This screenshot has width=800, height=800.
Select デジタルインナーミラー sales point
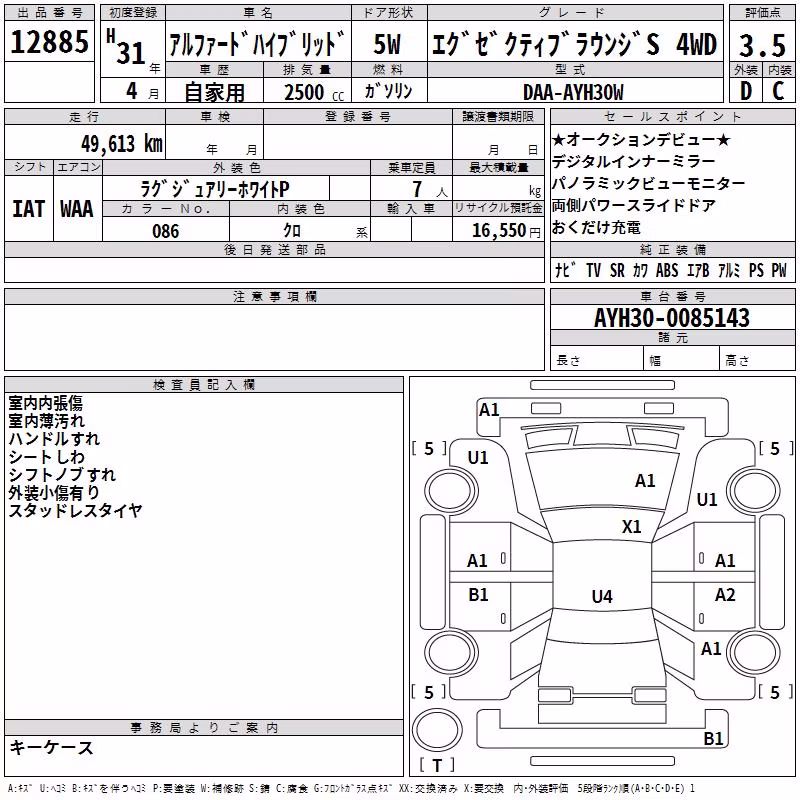pos(633,161)
